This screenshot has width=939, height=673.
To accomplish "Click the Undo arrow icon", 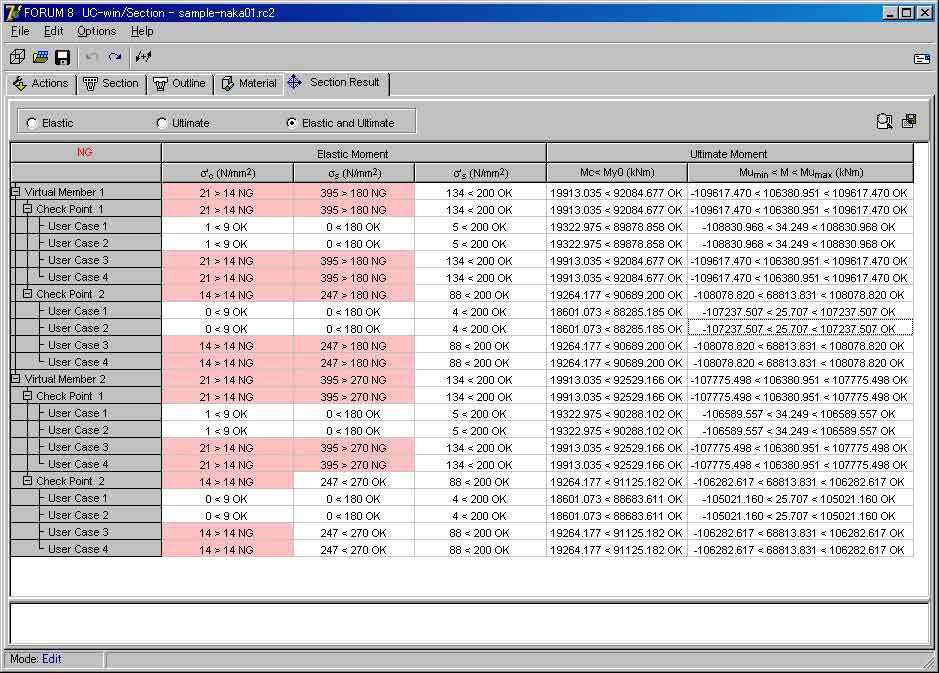I will (92, 57).
